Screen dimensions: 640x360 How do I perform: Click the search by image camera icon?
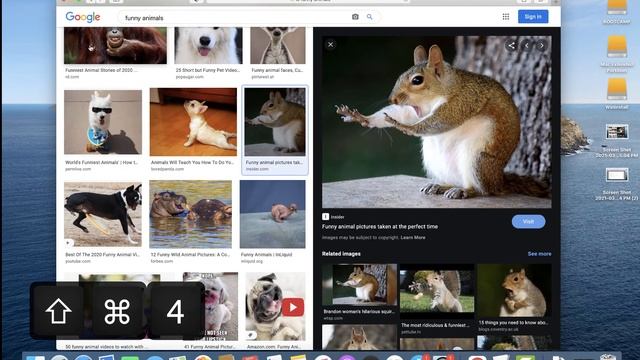point(355,17)
